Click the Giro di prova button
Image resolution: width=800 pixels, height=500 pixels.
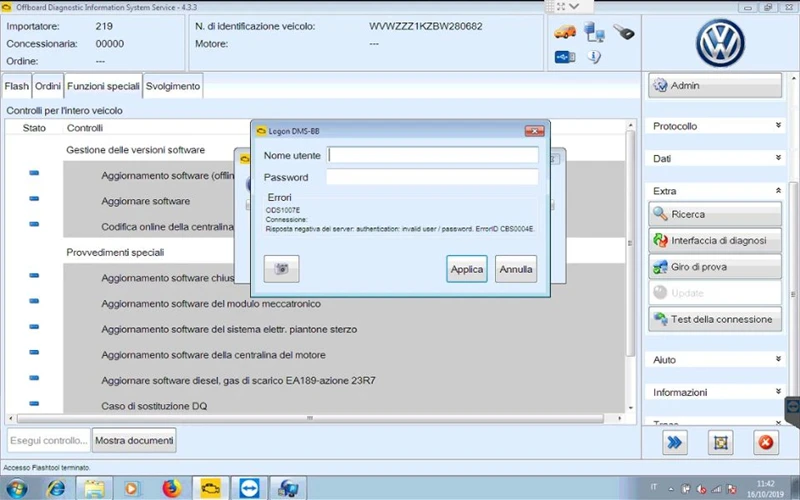715,267
